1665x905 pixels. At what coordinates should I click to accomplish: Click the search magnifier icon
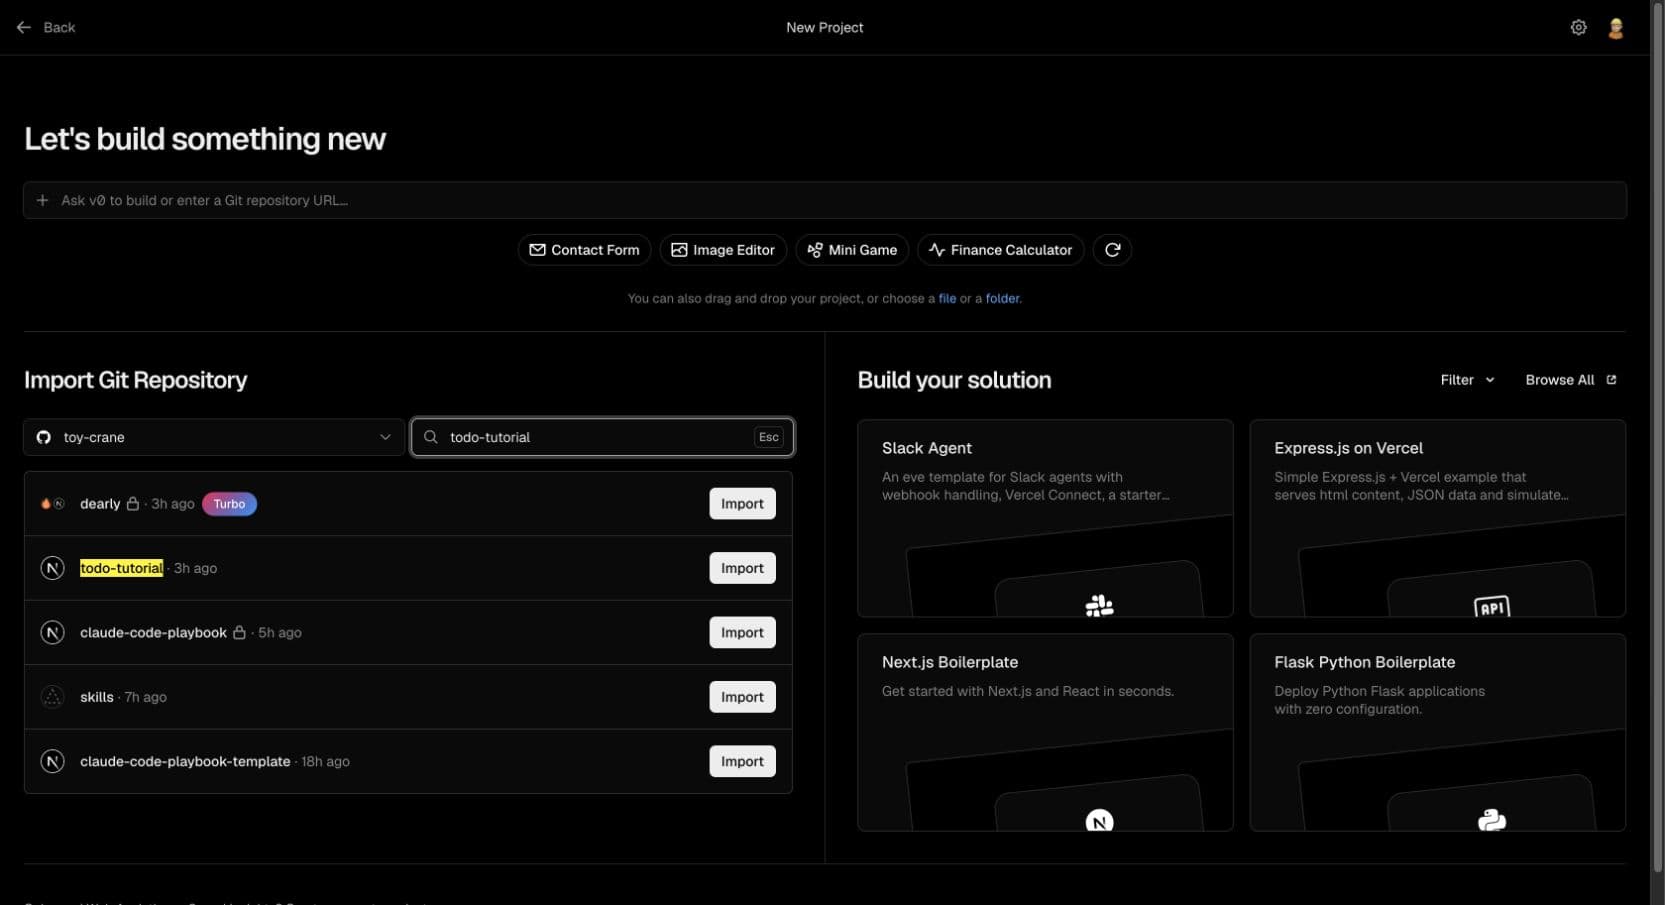pyautogui.click(x=431, y=437)
